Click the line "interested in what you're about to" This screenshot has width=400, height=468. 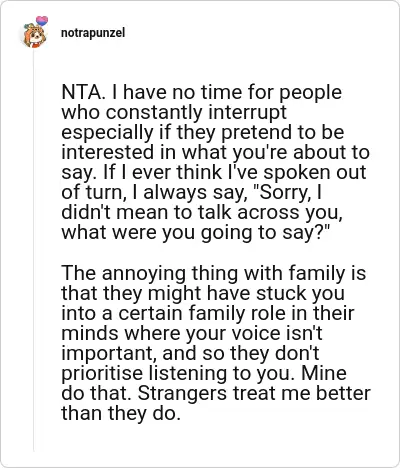click(216, 152)
